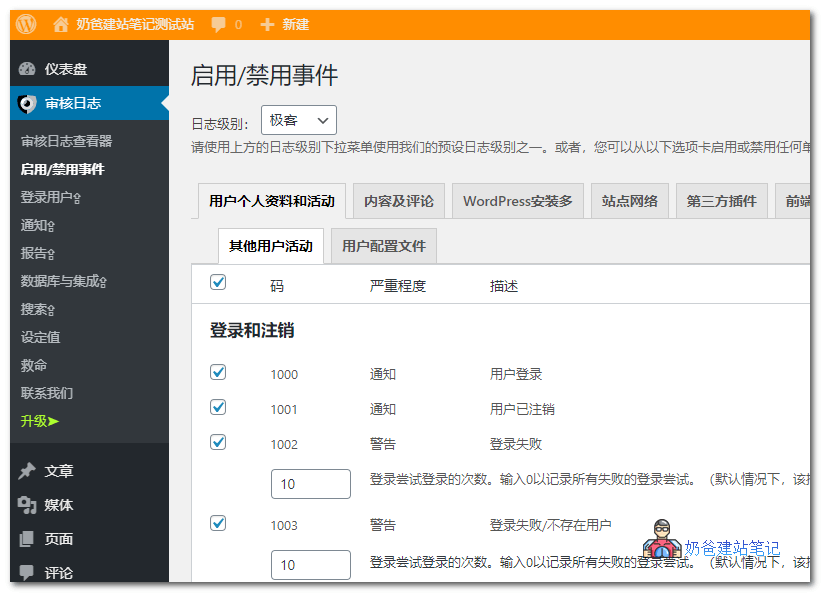Uncheck the select-all checkbox in table header
Screen dimensions: 821x593
pos(217,282)
